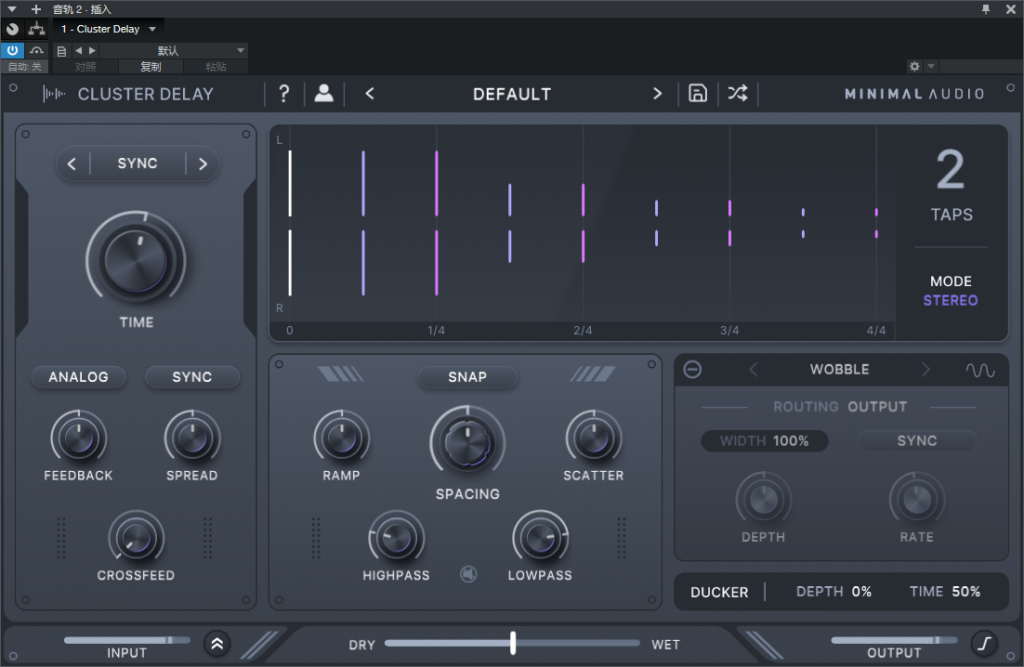This screenshot has height=667, width=1024.
Task: Click the CROSSFEED knob
Action: click(x=136, y=538)
